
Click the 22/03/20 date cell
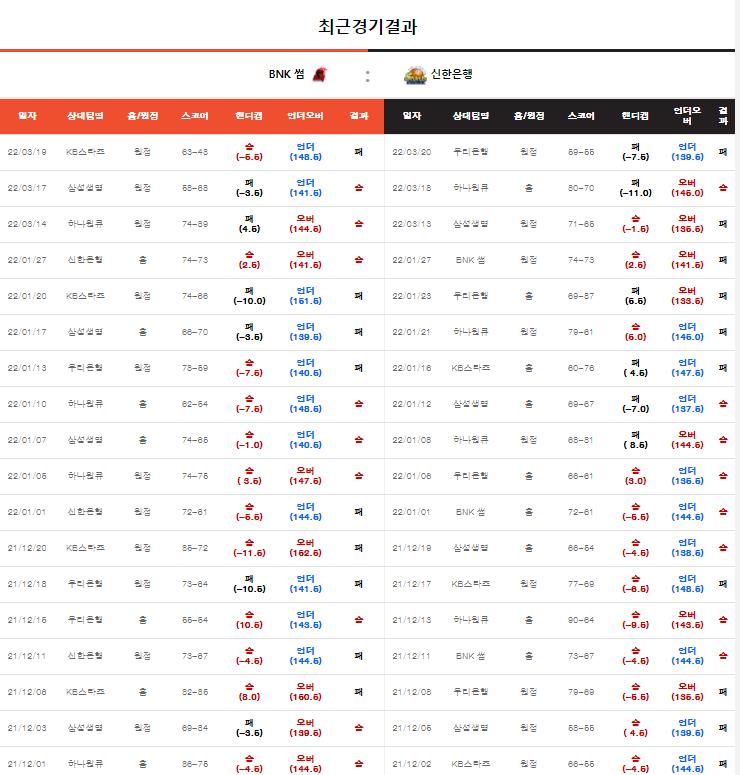(412, 152)
